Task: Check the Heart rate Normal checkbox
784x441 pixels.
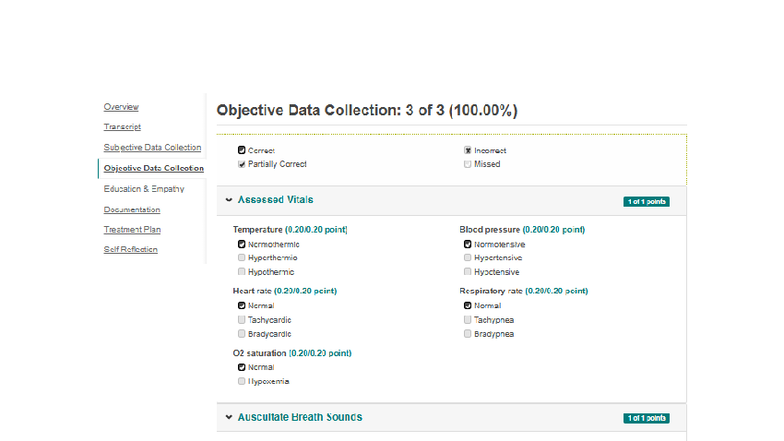Action: 242,306
